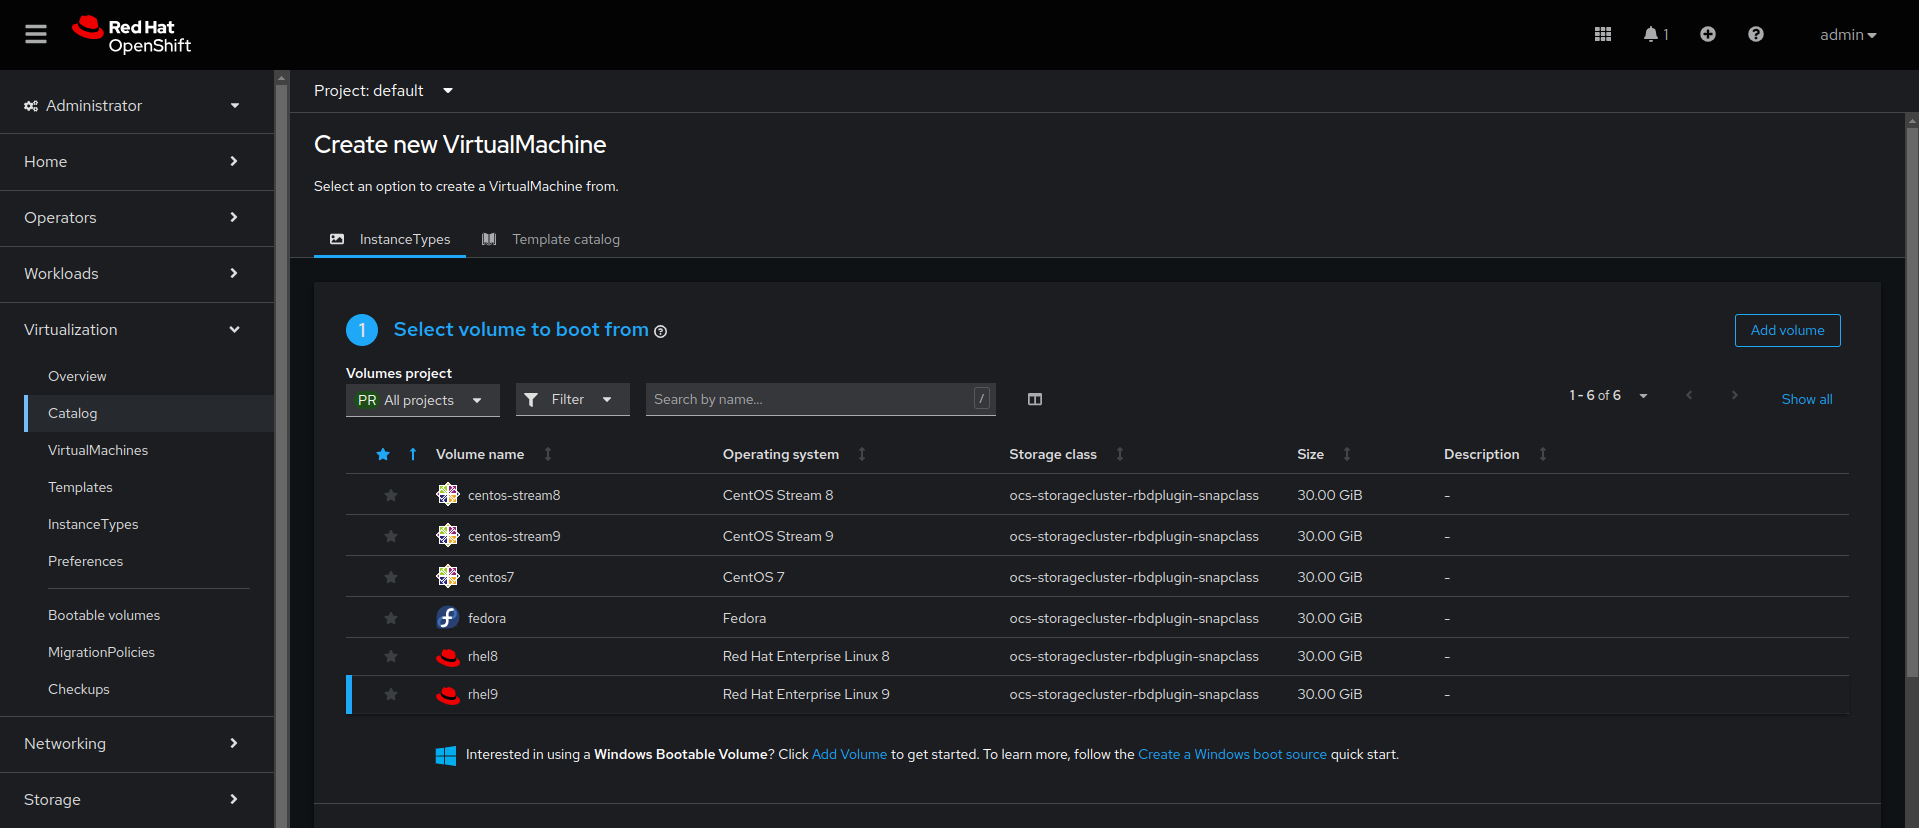
Task: Switch to the Template catalog tab
Action: pyautogui.click(x=565, y=239)
